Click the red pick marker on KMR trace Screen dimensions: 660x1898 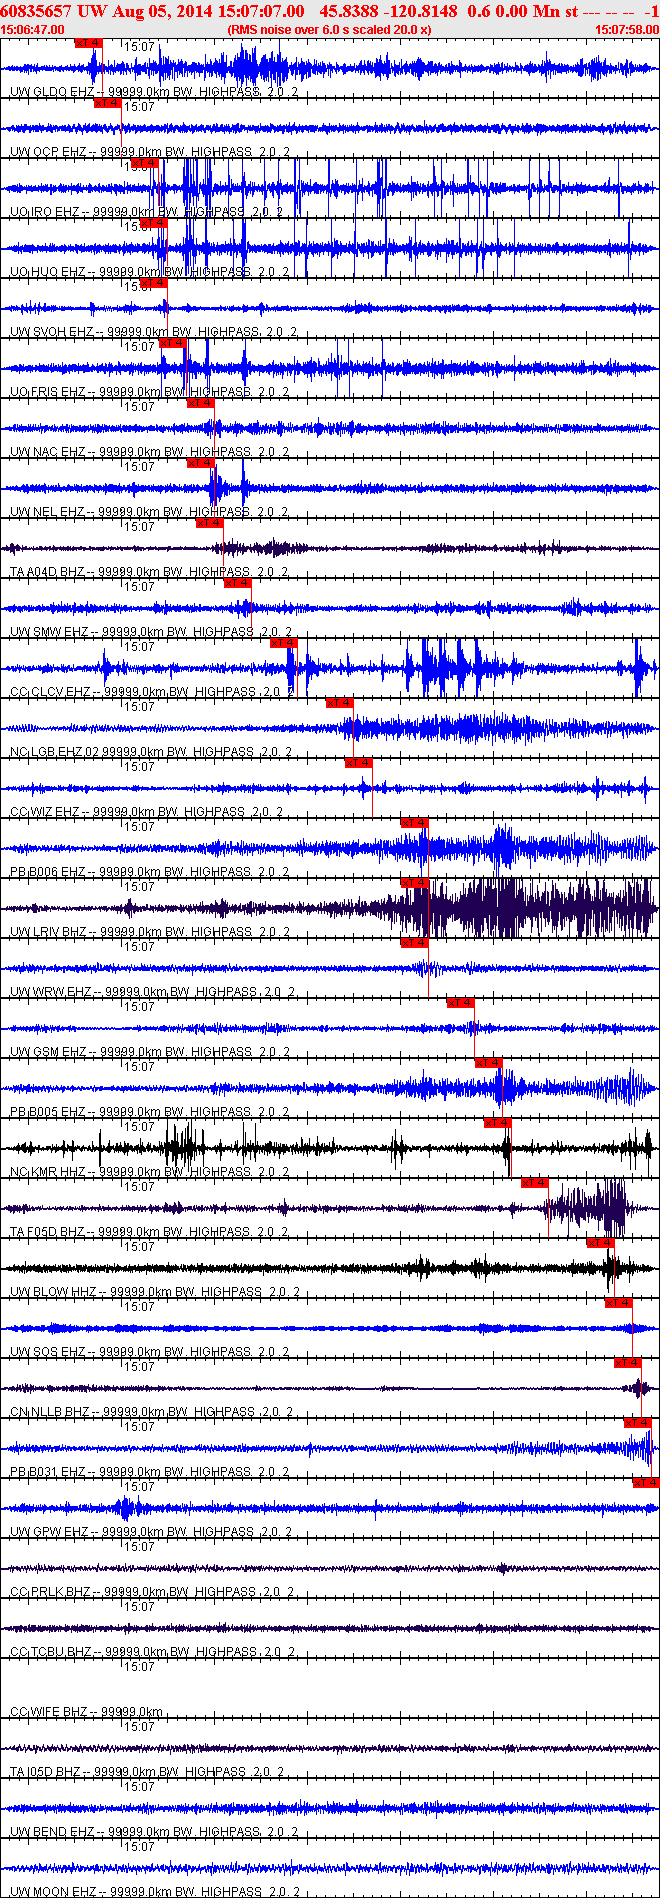pyautogui.click(x=498, y=1123)
